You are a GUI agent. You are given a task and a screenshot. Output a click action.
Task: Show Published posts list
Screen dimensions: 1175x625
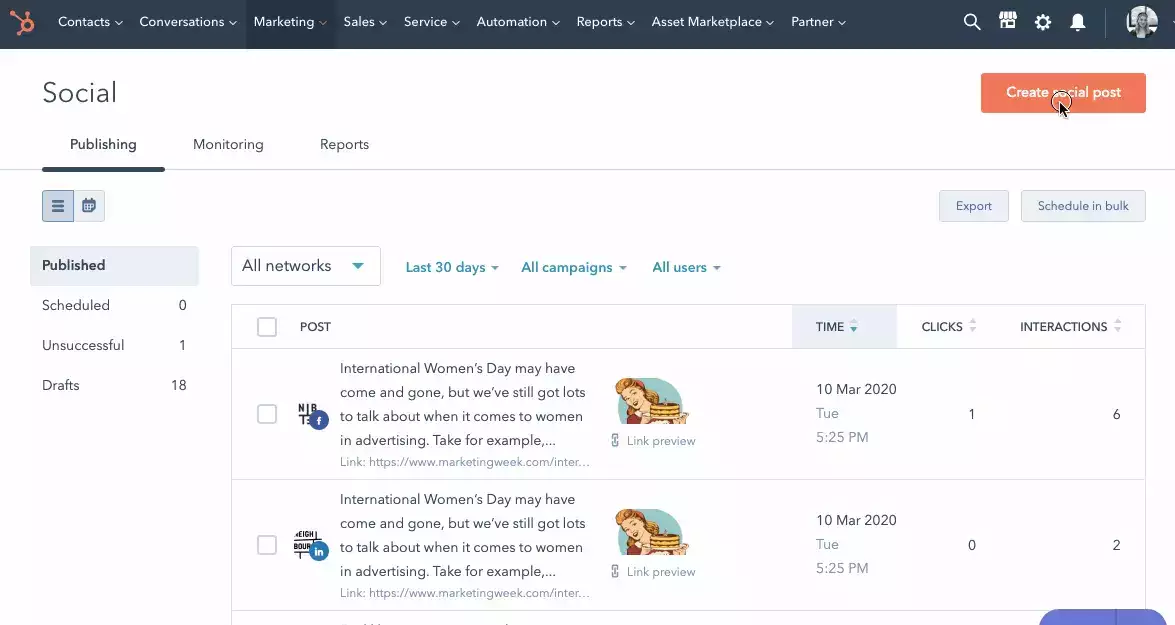click(x=115, y=266)
